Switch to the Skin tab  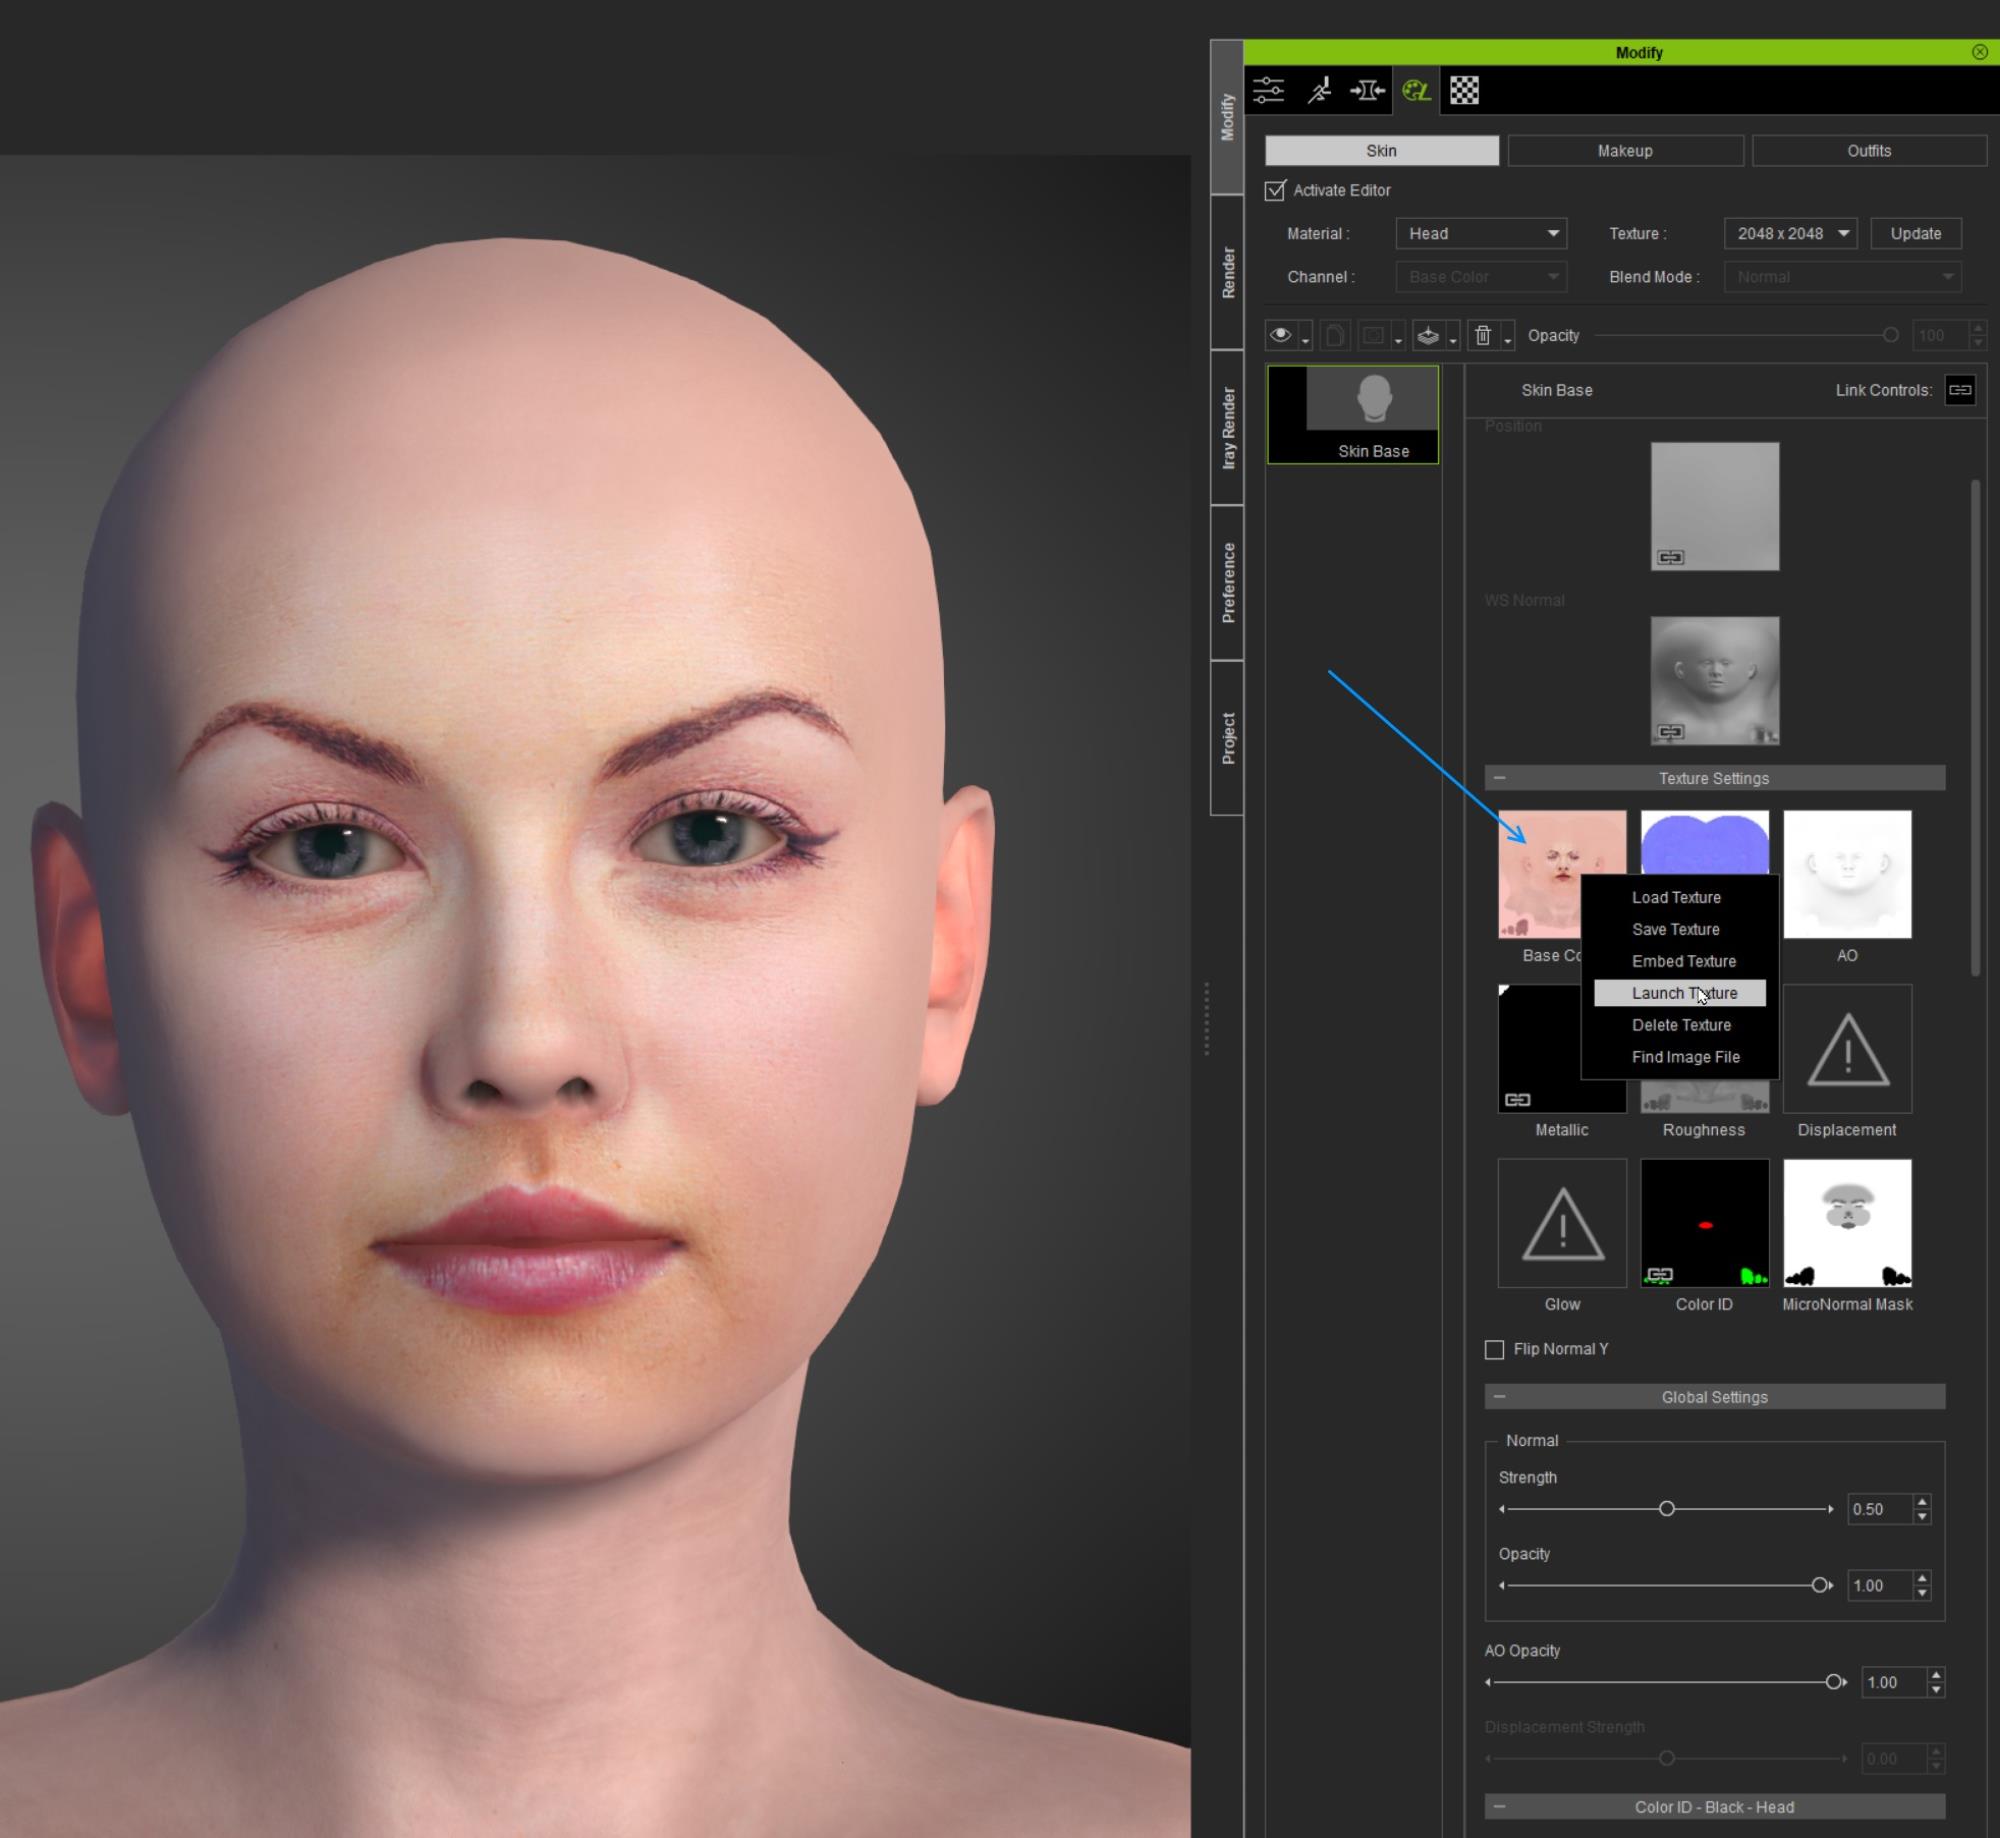point(1381,150)
